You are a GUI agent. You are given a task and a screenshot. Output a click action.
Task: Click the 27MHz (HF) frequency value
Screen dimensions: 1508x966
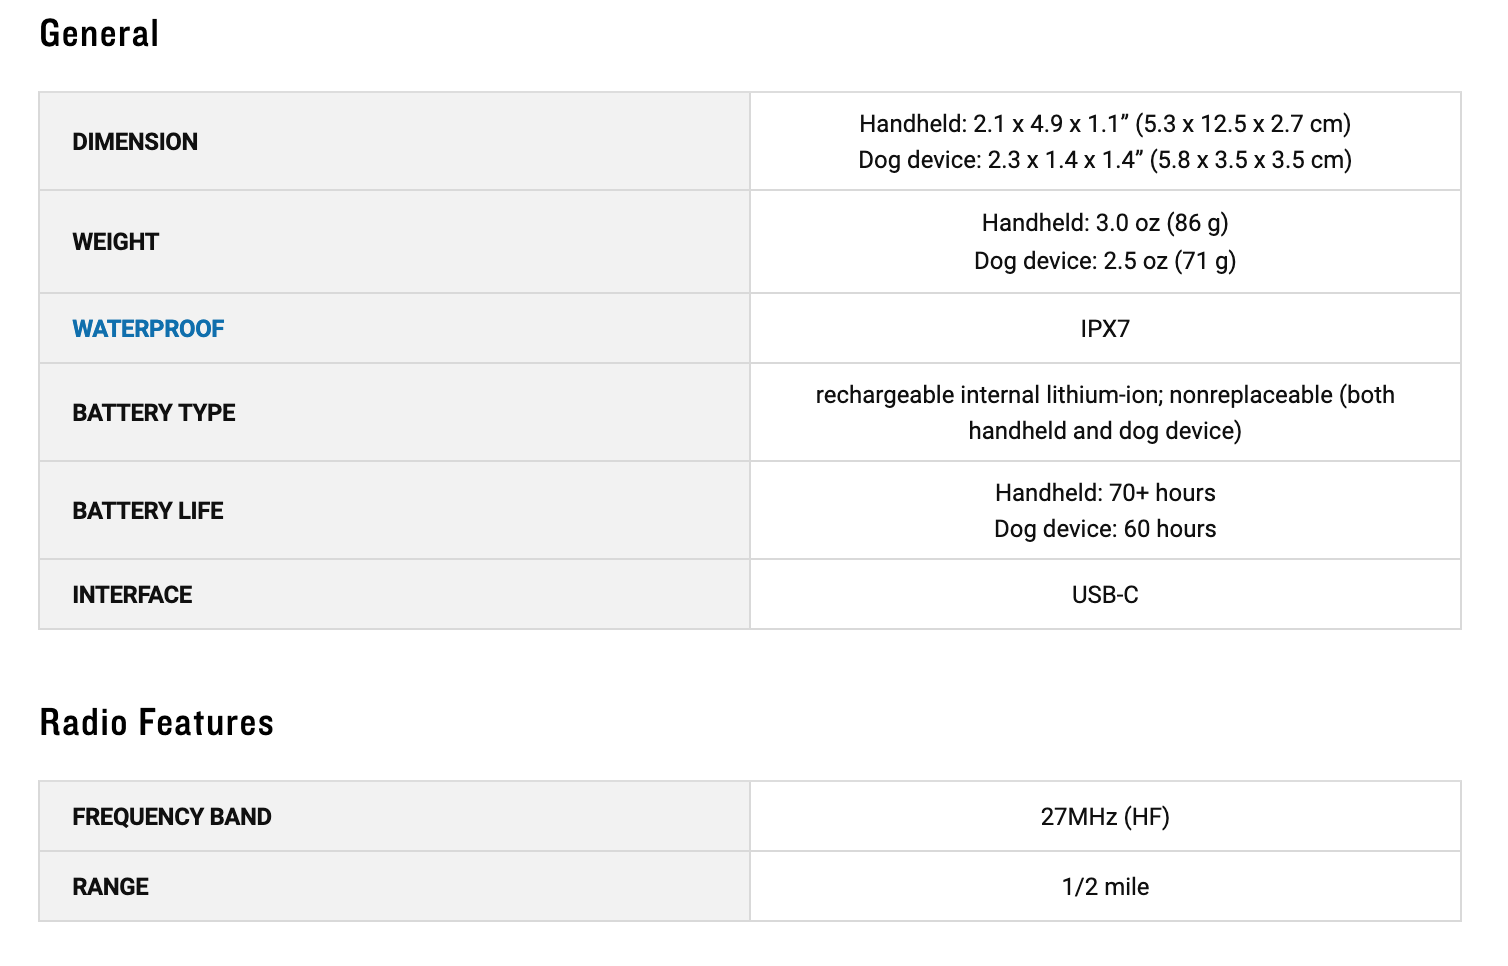(1104, 817)
